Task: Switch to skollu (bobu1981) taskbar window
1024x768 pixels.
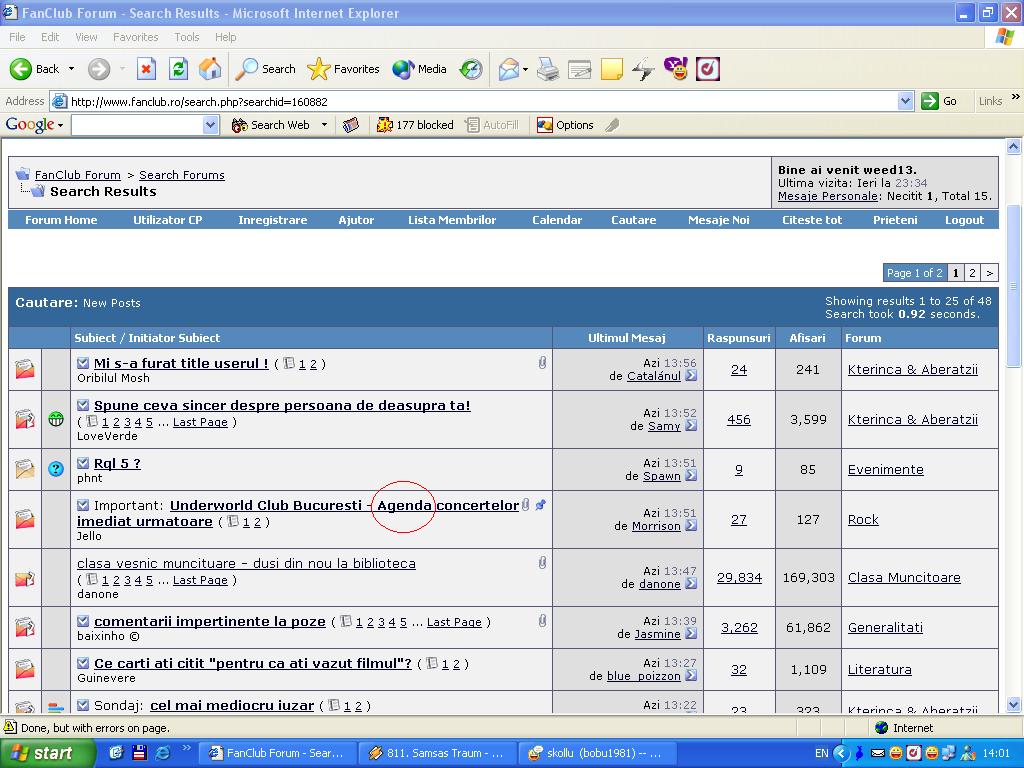Action: pos(596,754)
